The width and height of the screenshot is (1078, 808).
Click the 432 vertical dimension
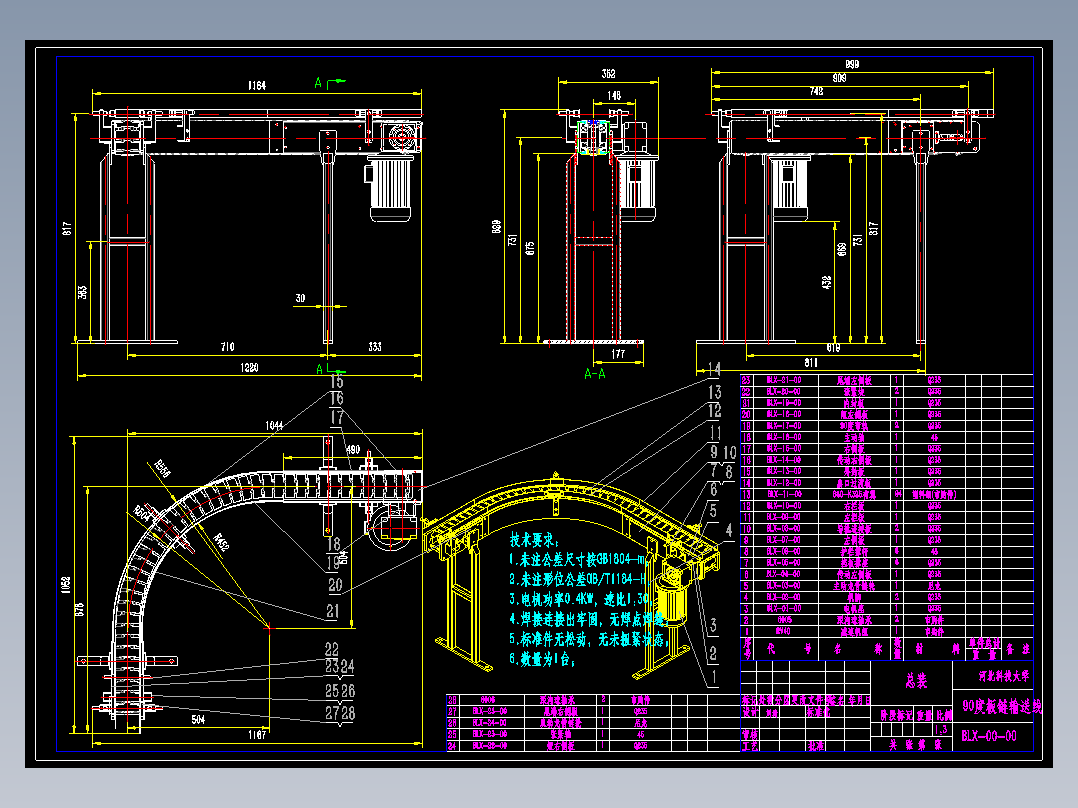(x=827, y=282)
